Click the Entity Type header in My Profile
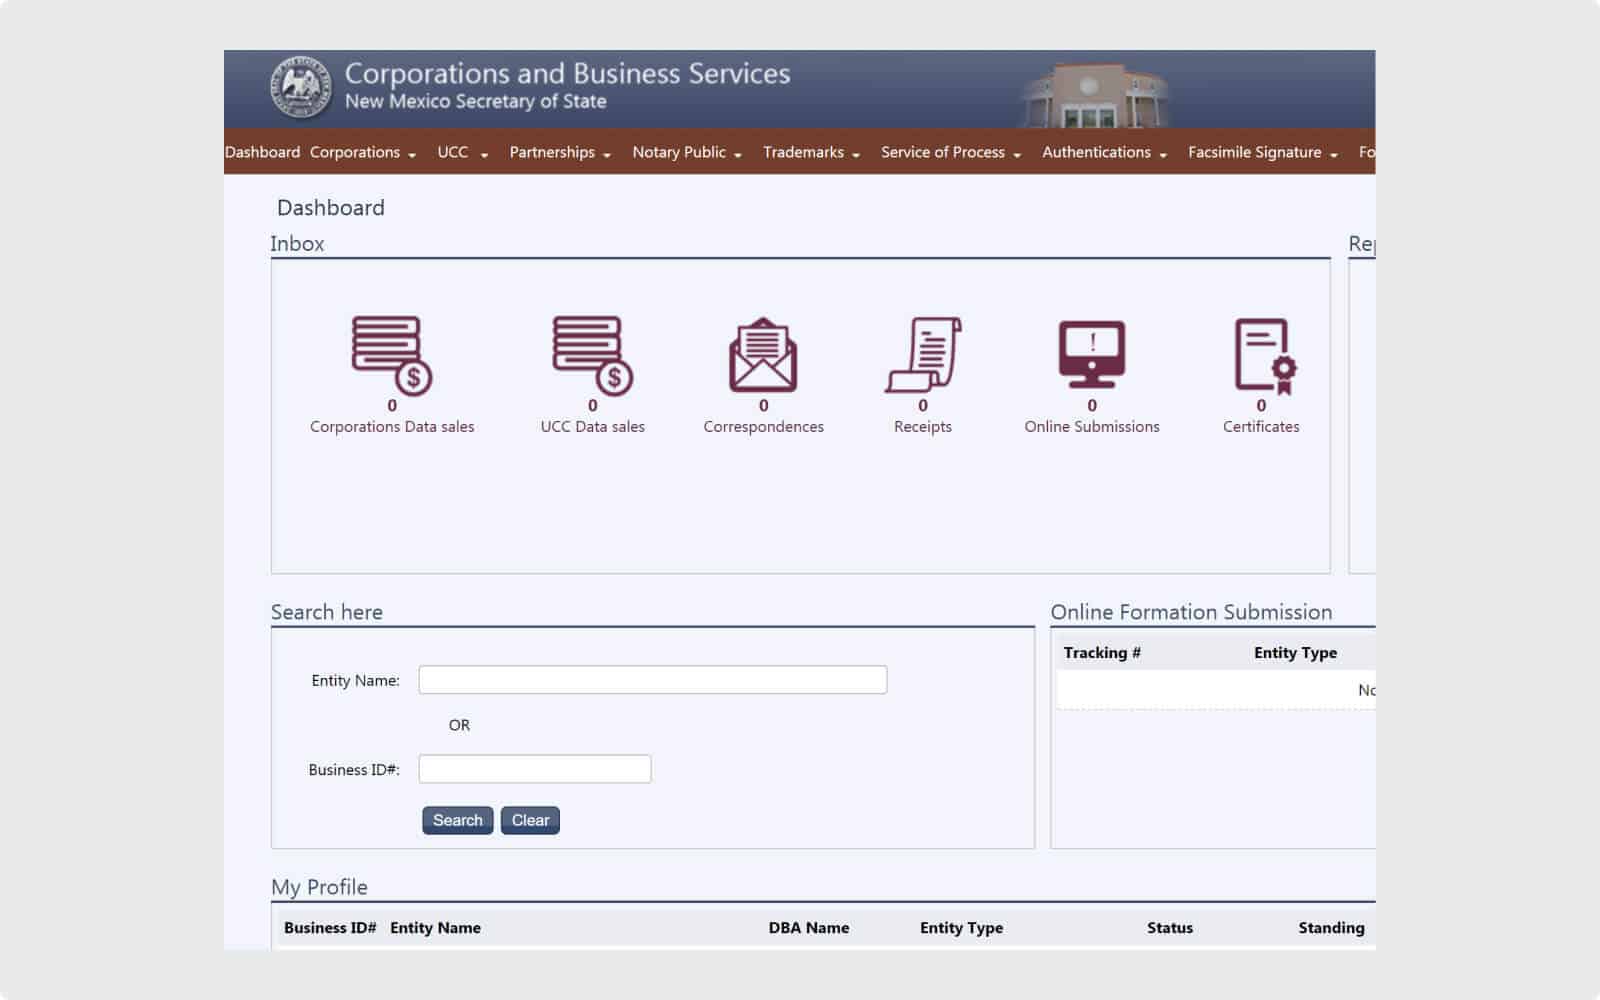Image resolution: width=1600 pixels, height=1000 pixels. 961,927
